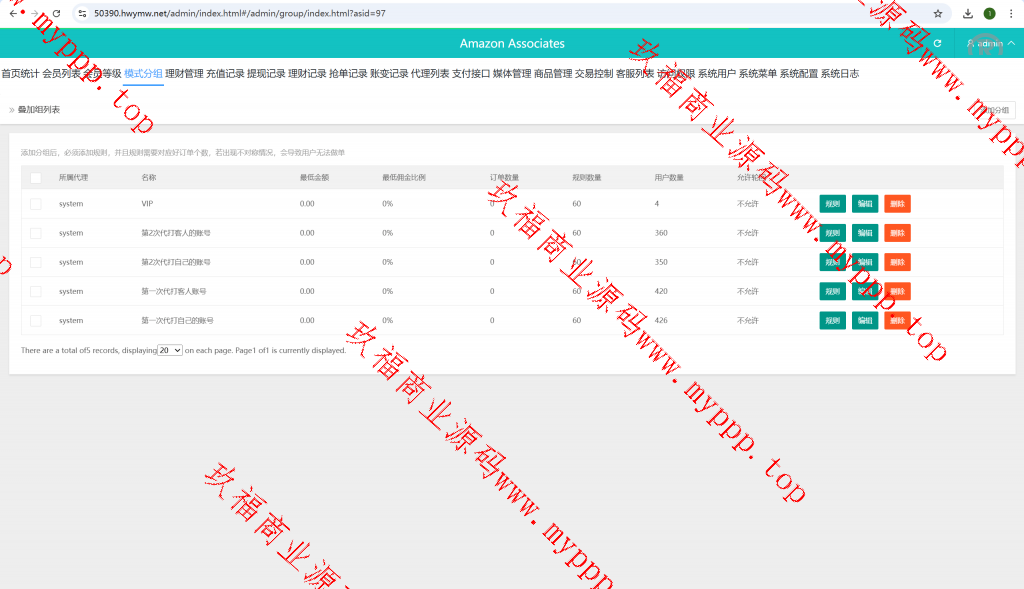The image size is (1024, 589).
Task: Select checkbox for 第一次代打自己的账号 row
Action: pyautogui.click(x=36, y=321)
